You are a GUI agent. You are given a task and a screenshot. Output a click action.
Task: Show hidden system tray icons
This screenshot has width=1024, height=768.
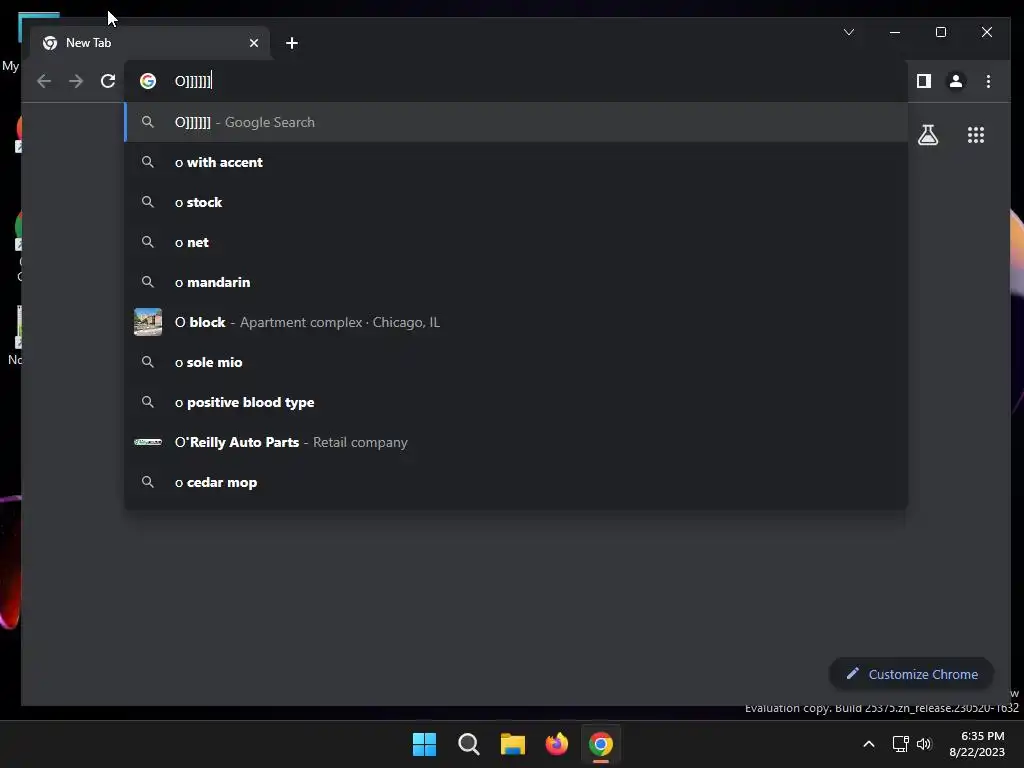click(869, 744)
